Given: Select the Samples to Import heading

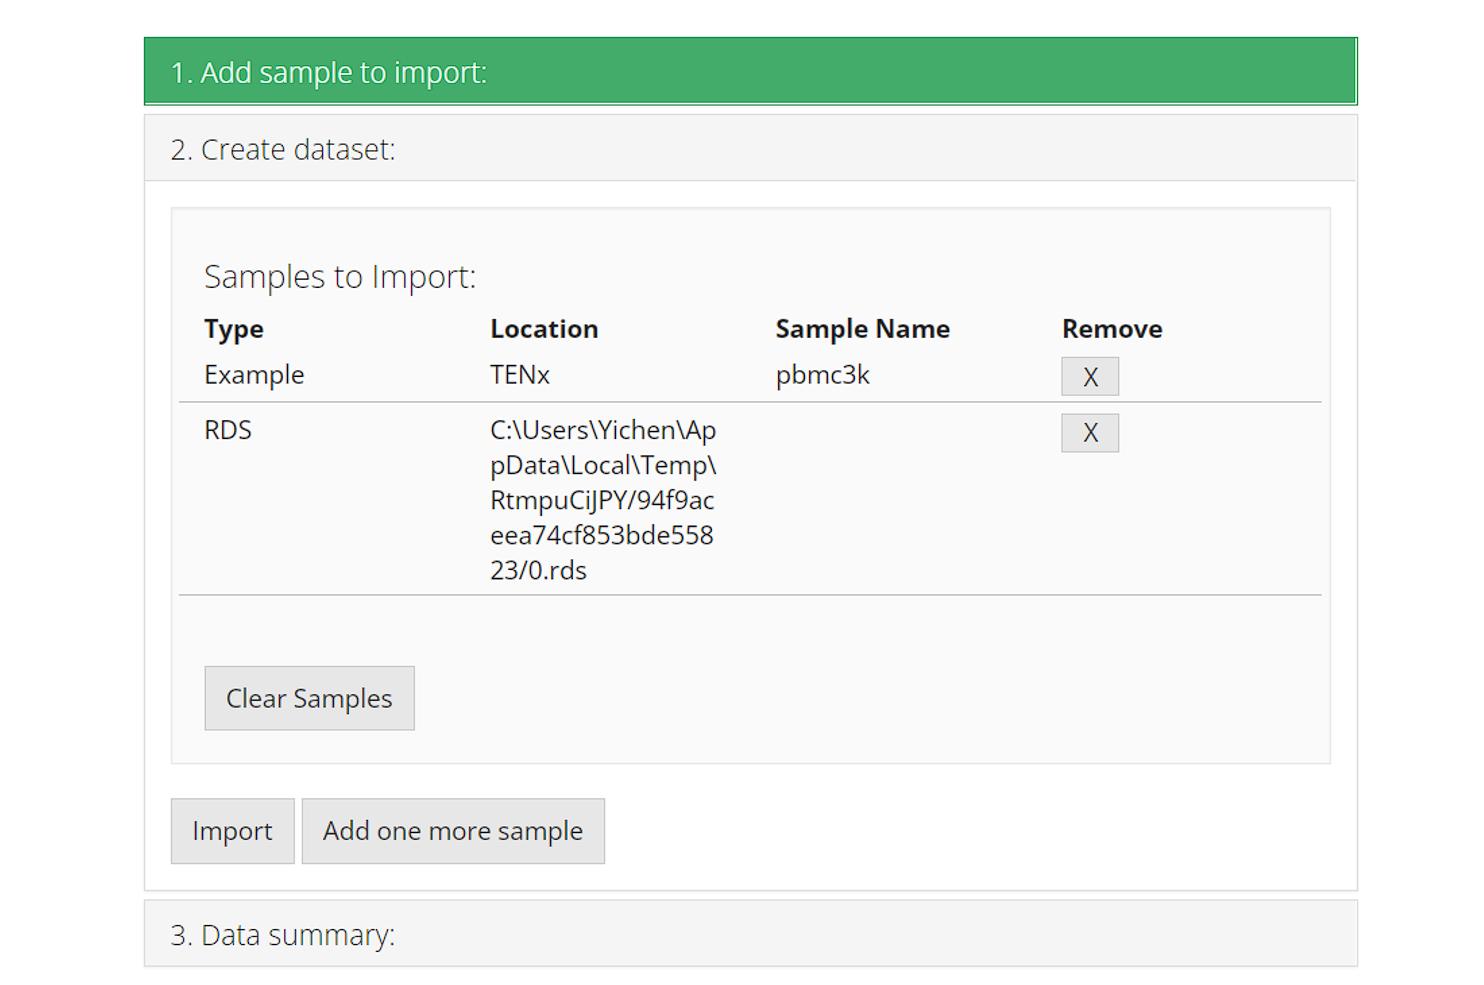Looking at the screenshot, I should click(340, 277).
